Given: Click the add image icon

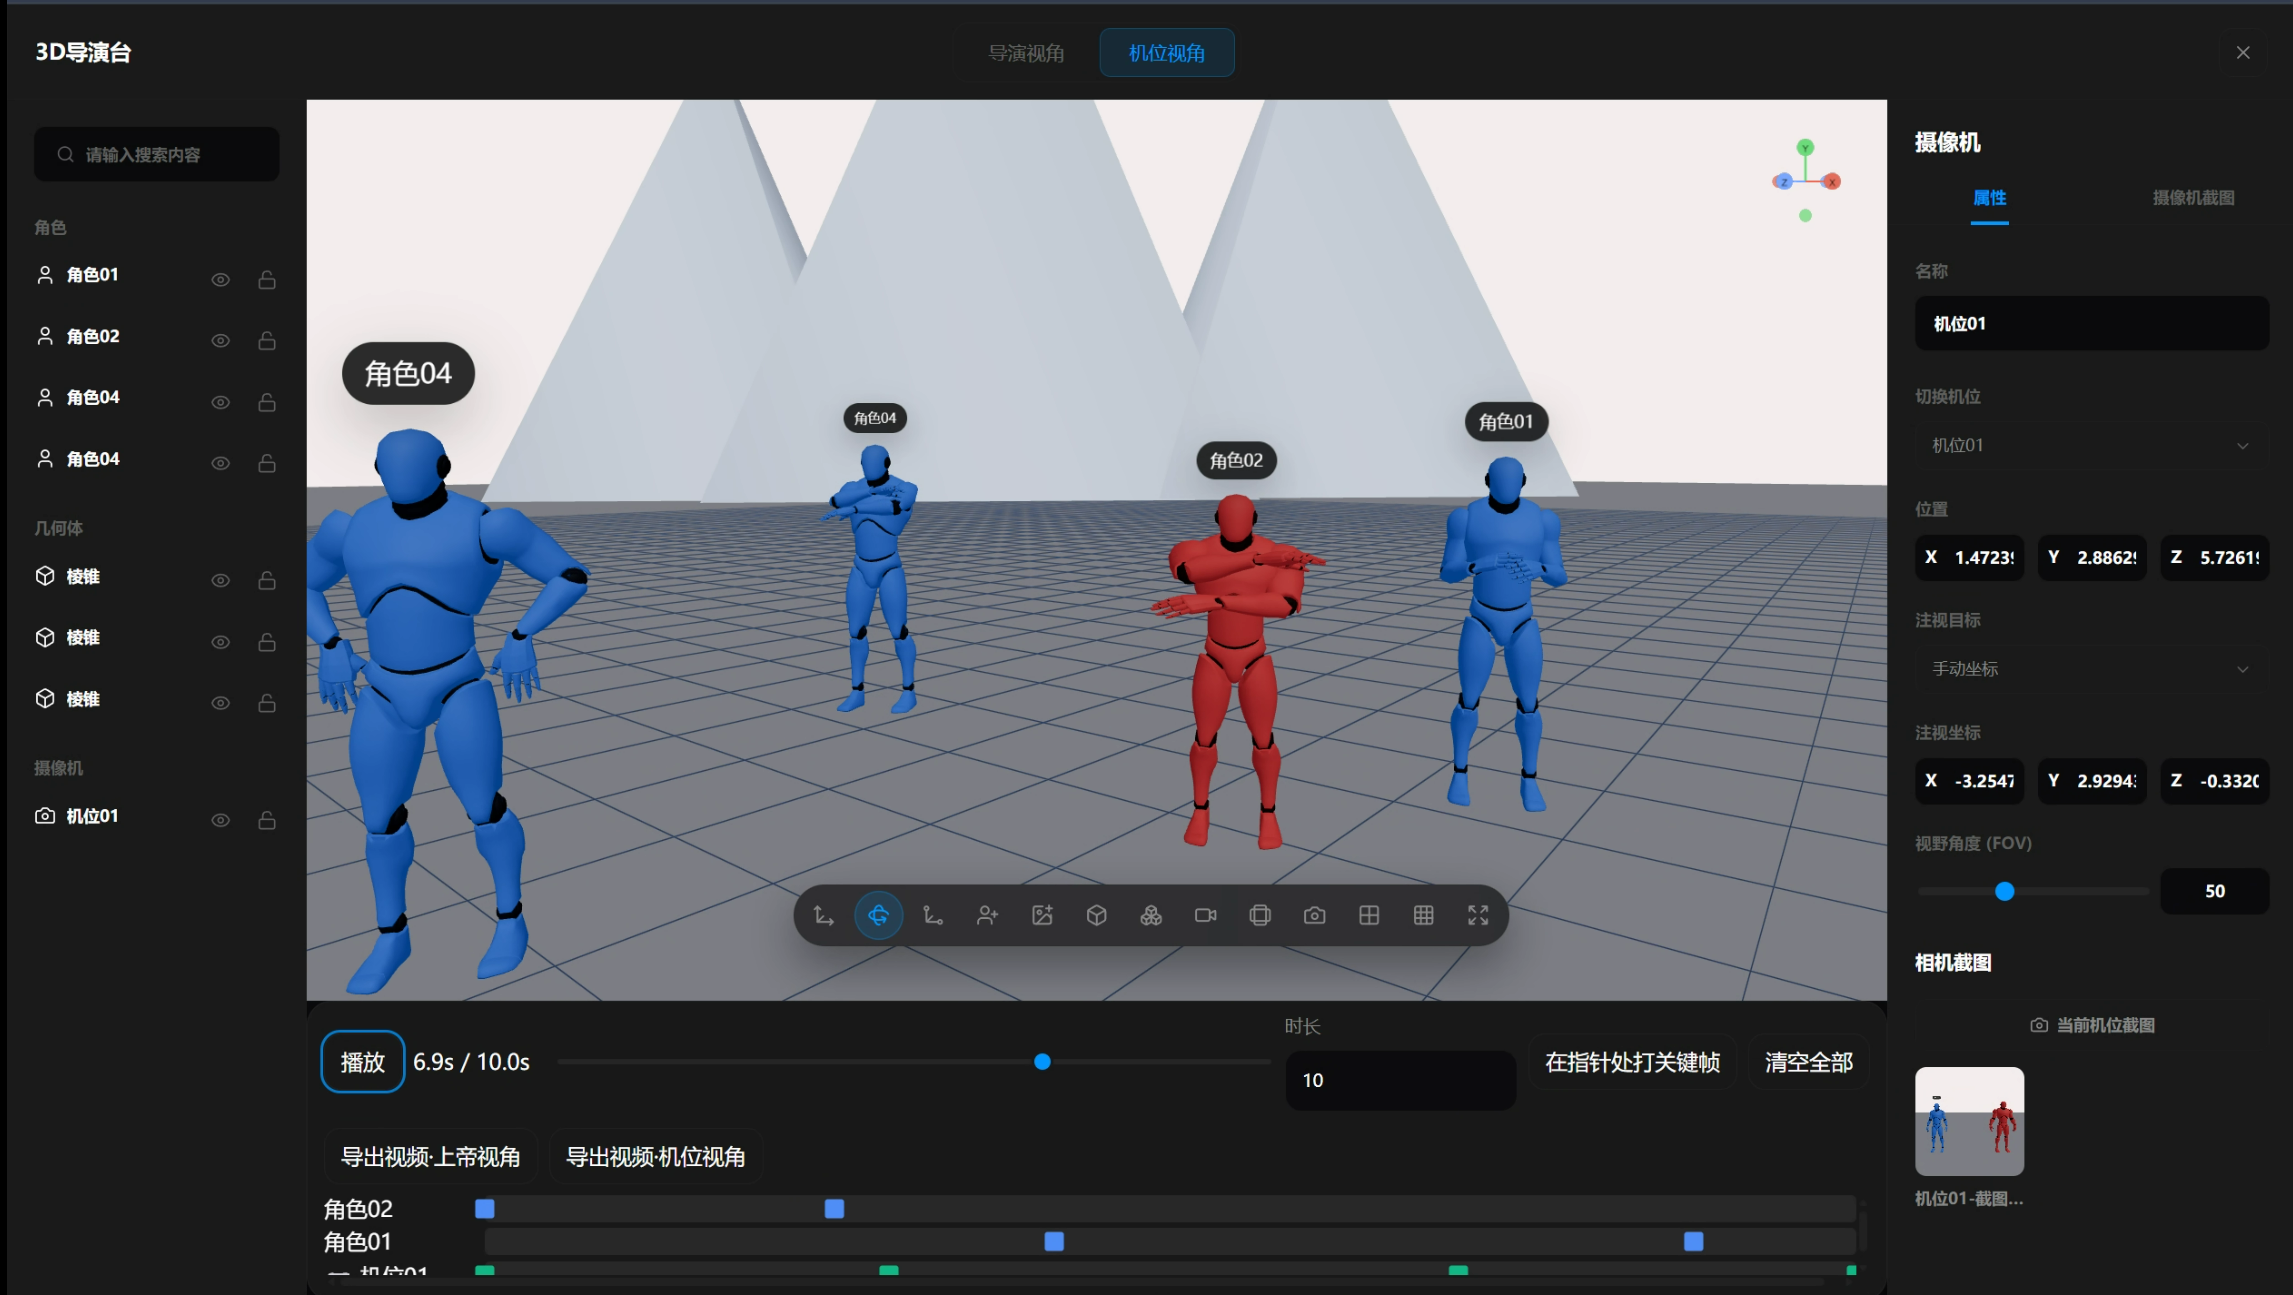Looking at the screenshot, I should [x=1042, y=915].
